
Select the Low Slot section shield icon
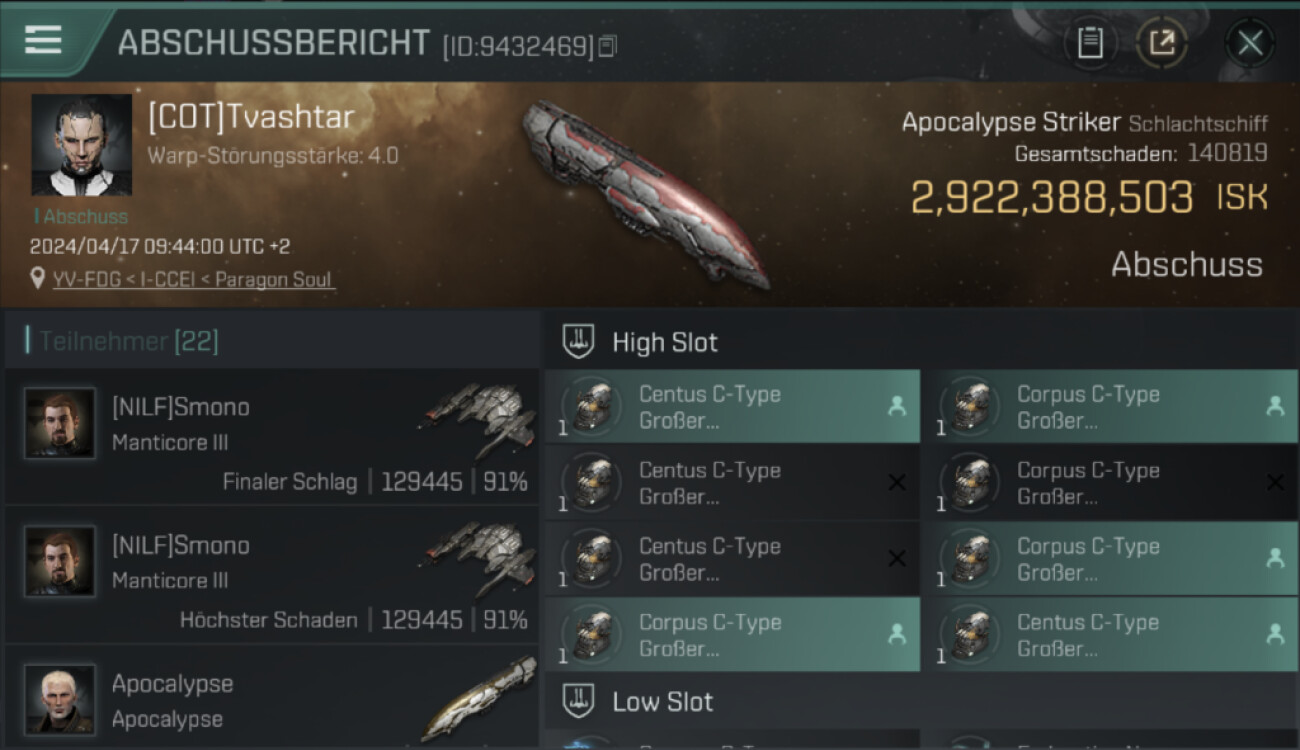(x=578, y=701)
